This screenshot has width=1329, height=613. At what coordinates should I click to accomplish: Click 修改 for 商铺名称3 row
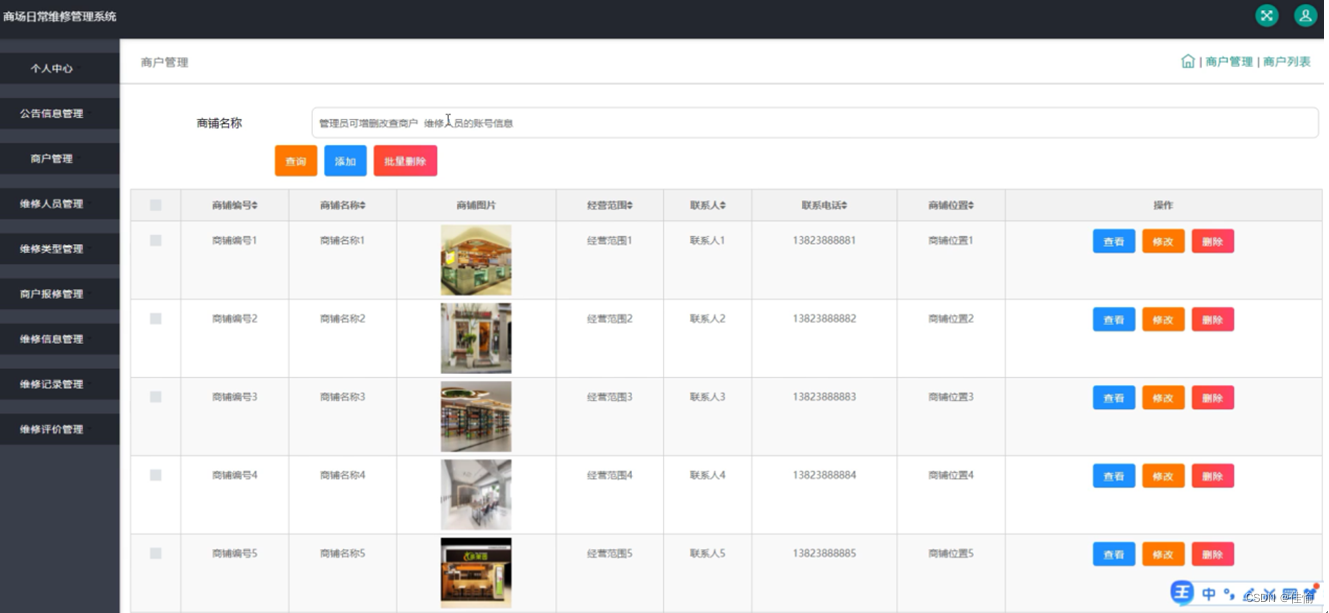1163,398
